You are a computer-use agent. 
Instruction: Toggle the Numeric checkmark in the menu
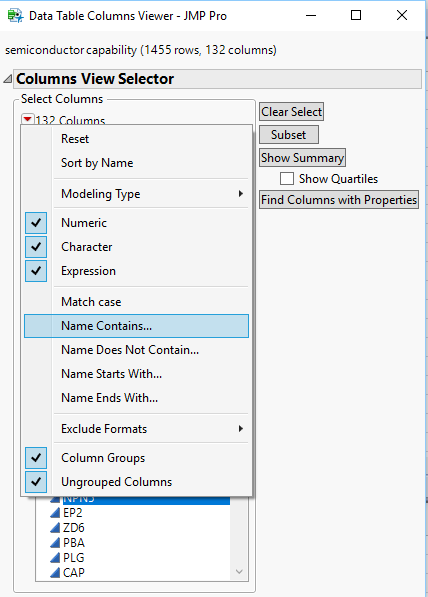[36, 223]
